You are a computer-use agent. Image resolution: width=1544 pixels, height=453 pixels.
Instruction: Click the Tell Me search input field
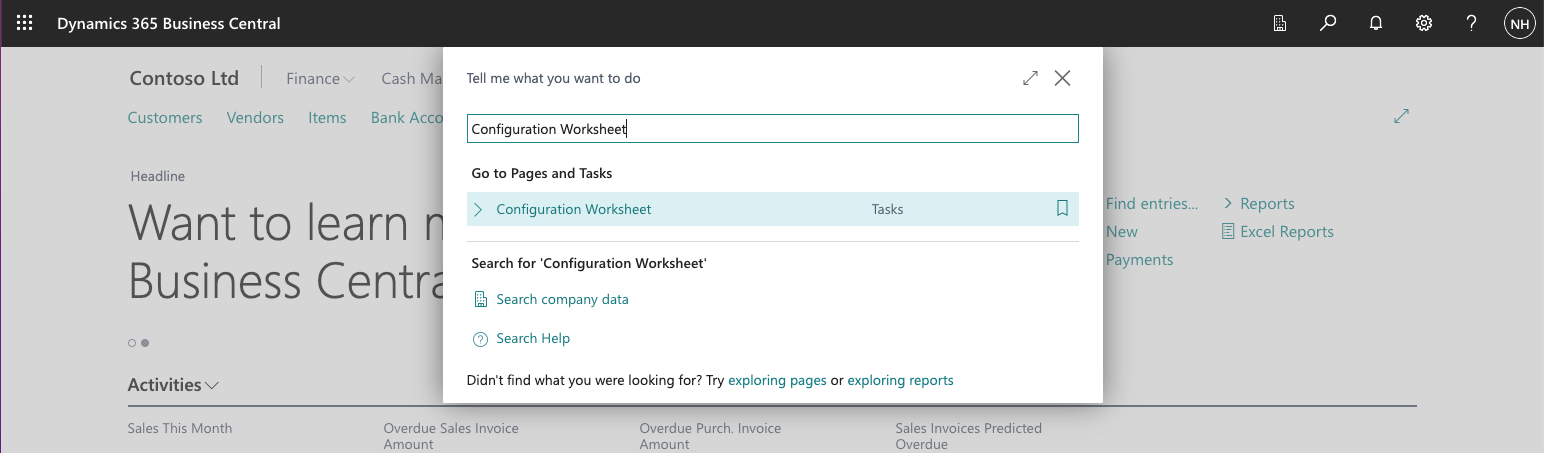tap(772, 129)
